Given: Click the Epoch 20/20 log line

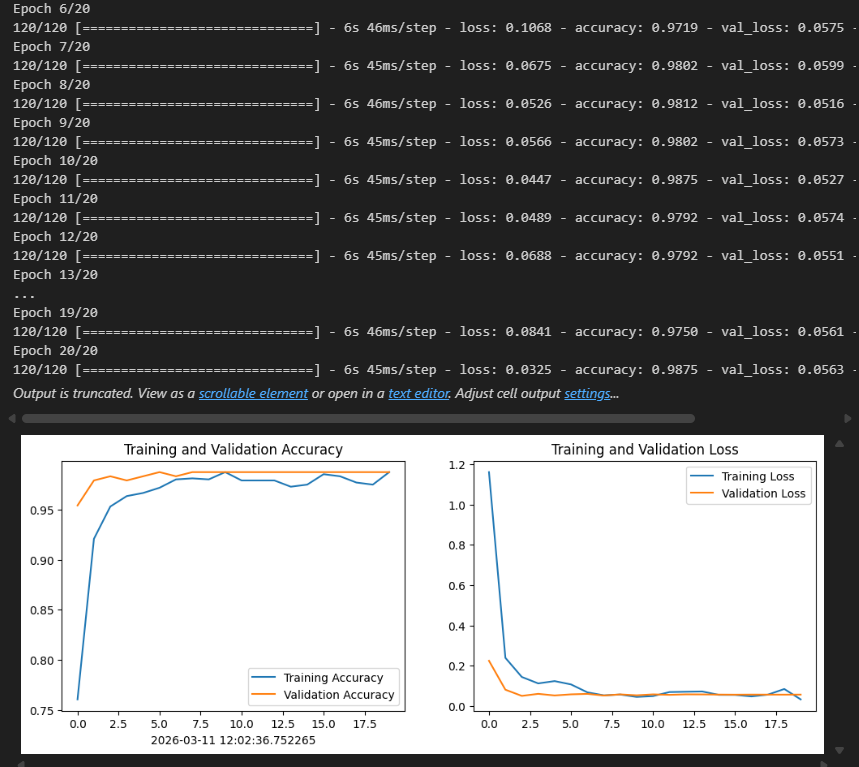Looking at the screenshot, I should 55,351.
